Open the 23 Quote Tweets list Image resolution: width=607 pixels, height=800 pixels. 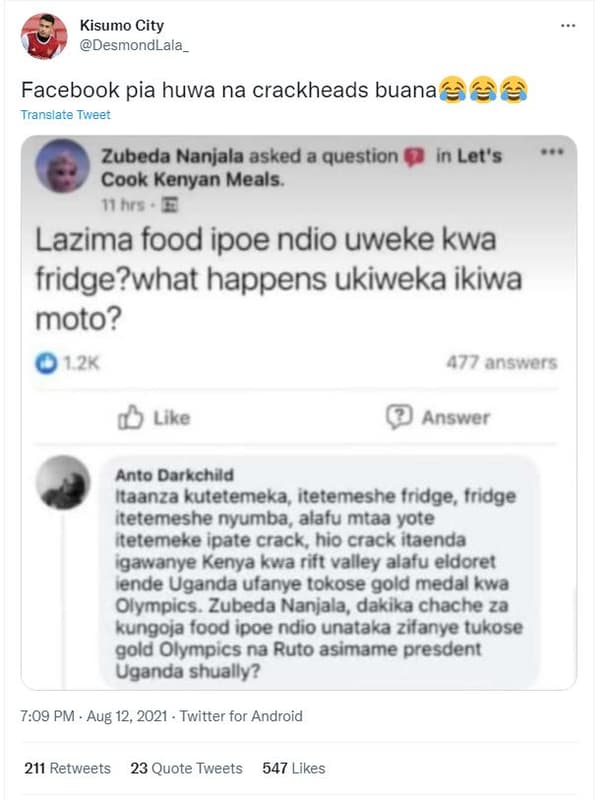tap(189, 768)
